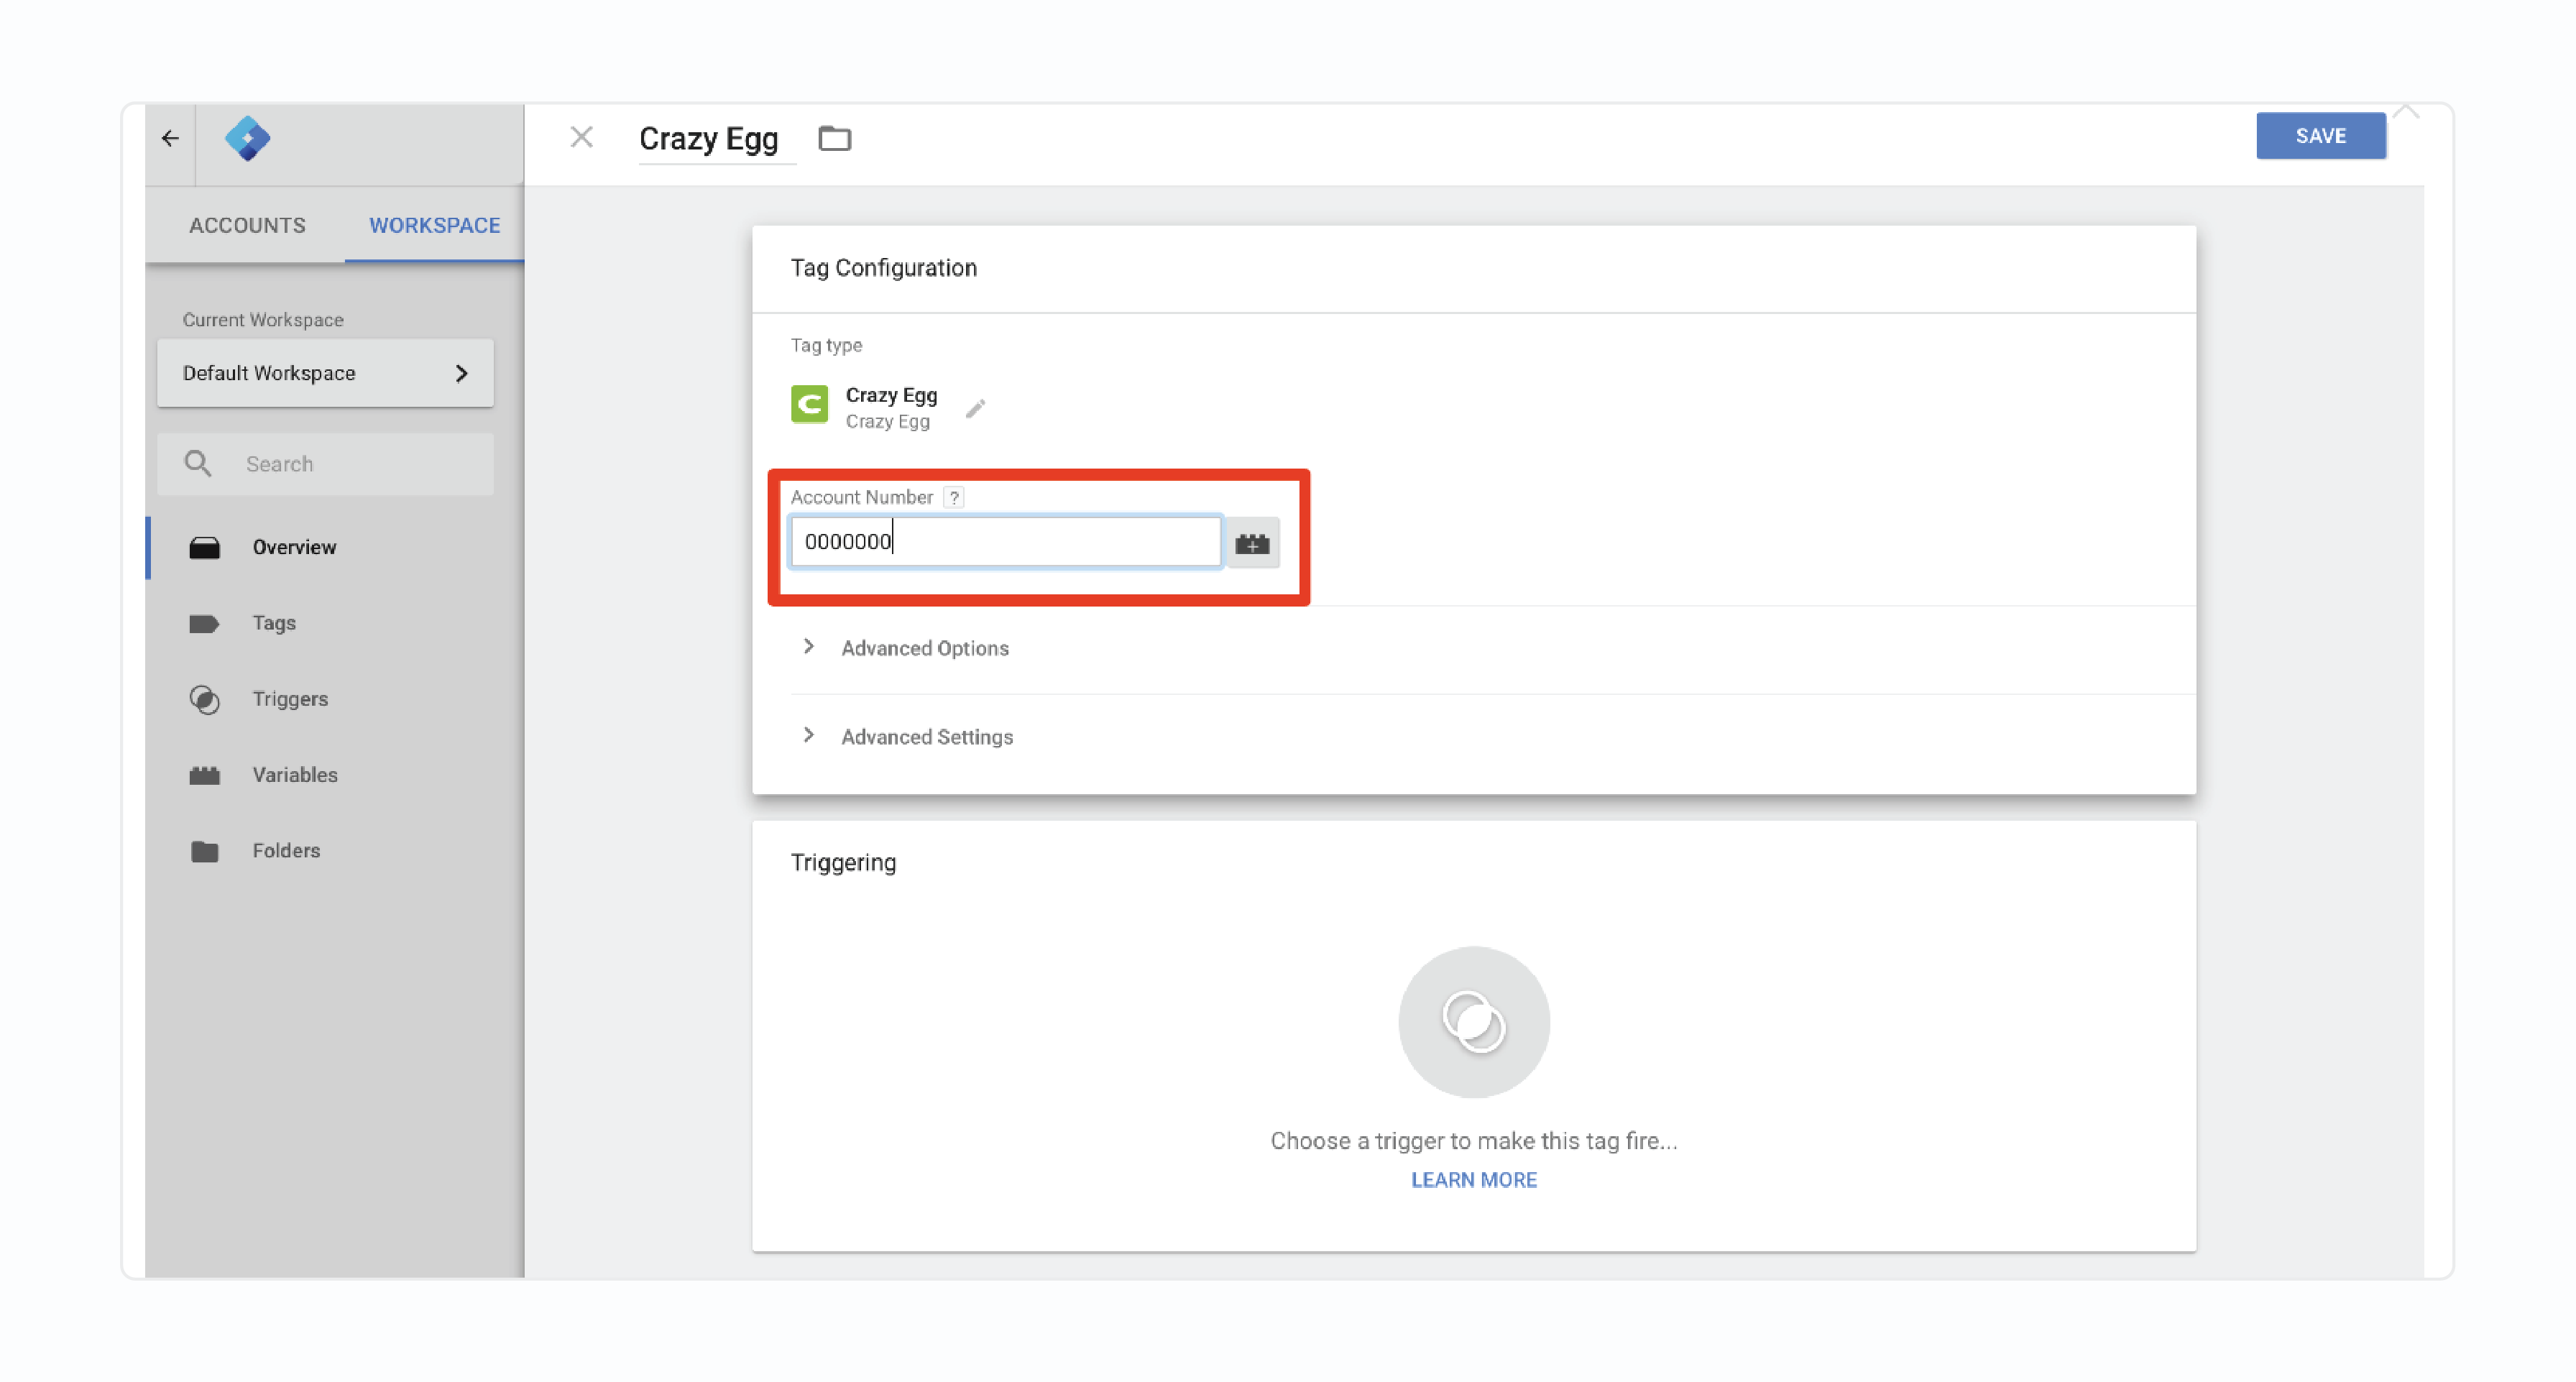Click the Advanced Options chevron
Screen dimensions: 2576x1382
tap(808, 647)
